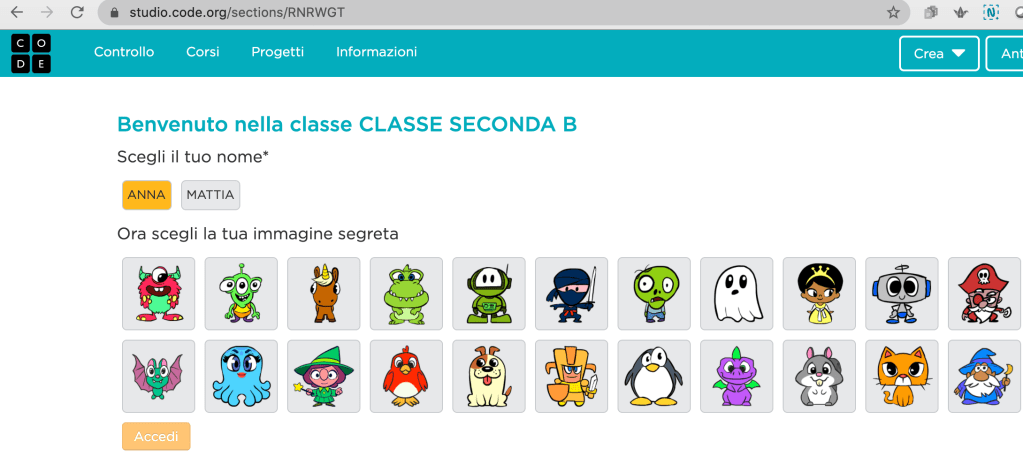Open the Crea dropdown menu

pyautogui.click(x=939, y=54)
